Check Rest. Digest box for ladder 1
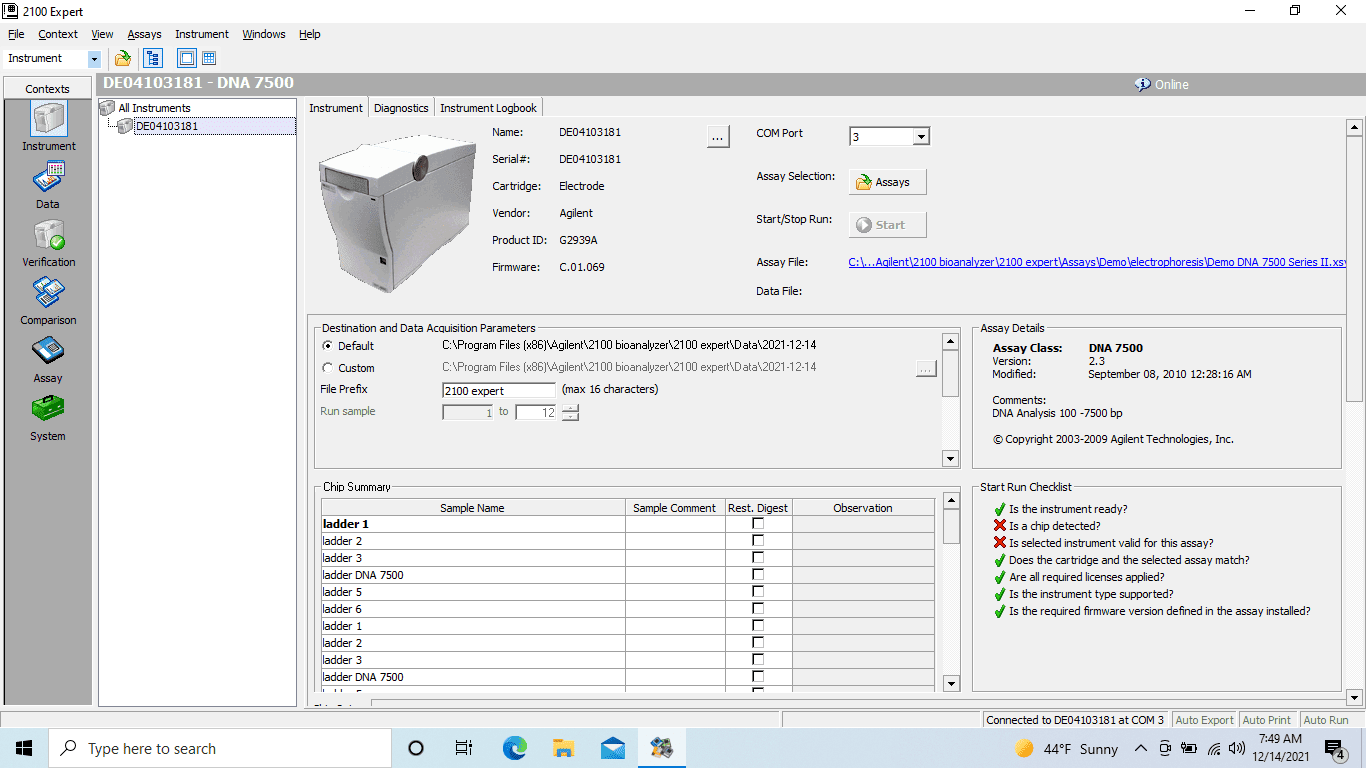The image size is (1366, 768). point(758,524)
